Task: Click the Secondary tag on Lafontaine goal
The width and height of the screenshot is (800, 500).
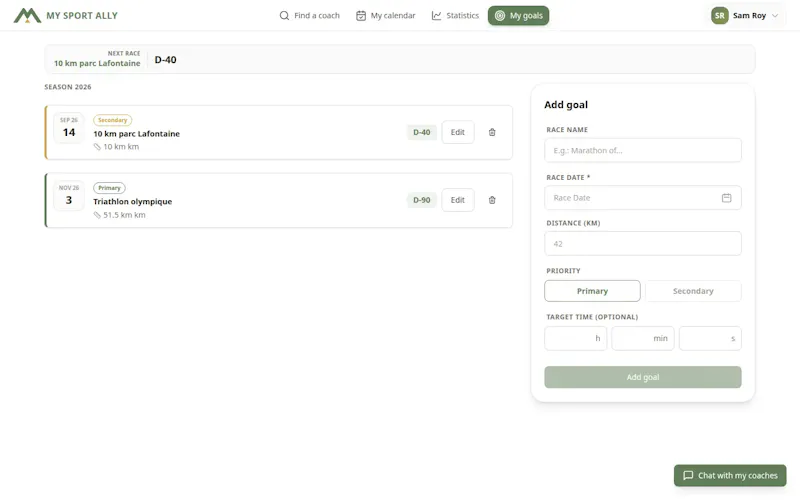Action: 112,120
